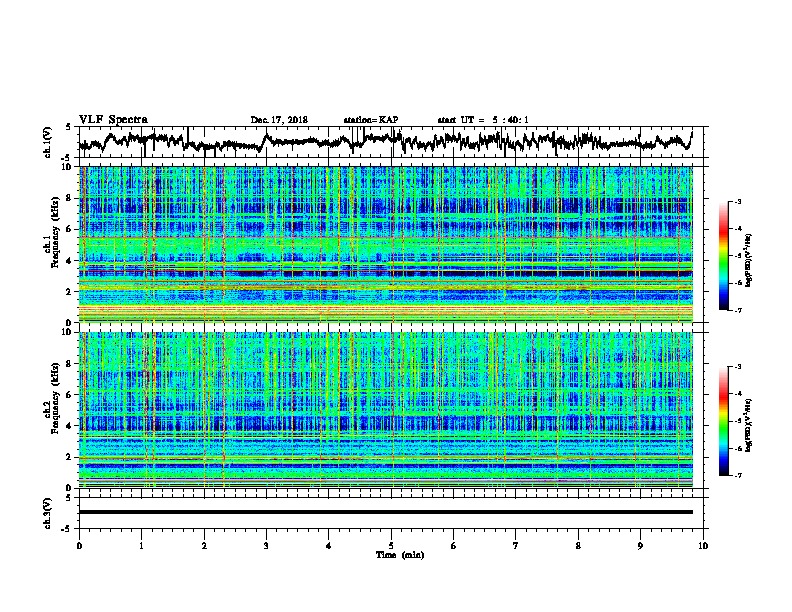
Task: Click the 10 kHz tick on ch.2 axis
Action: pos(69,332)
